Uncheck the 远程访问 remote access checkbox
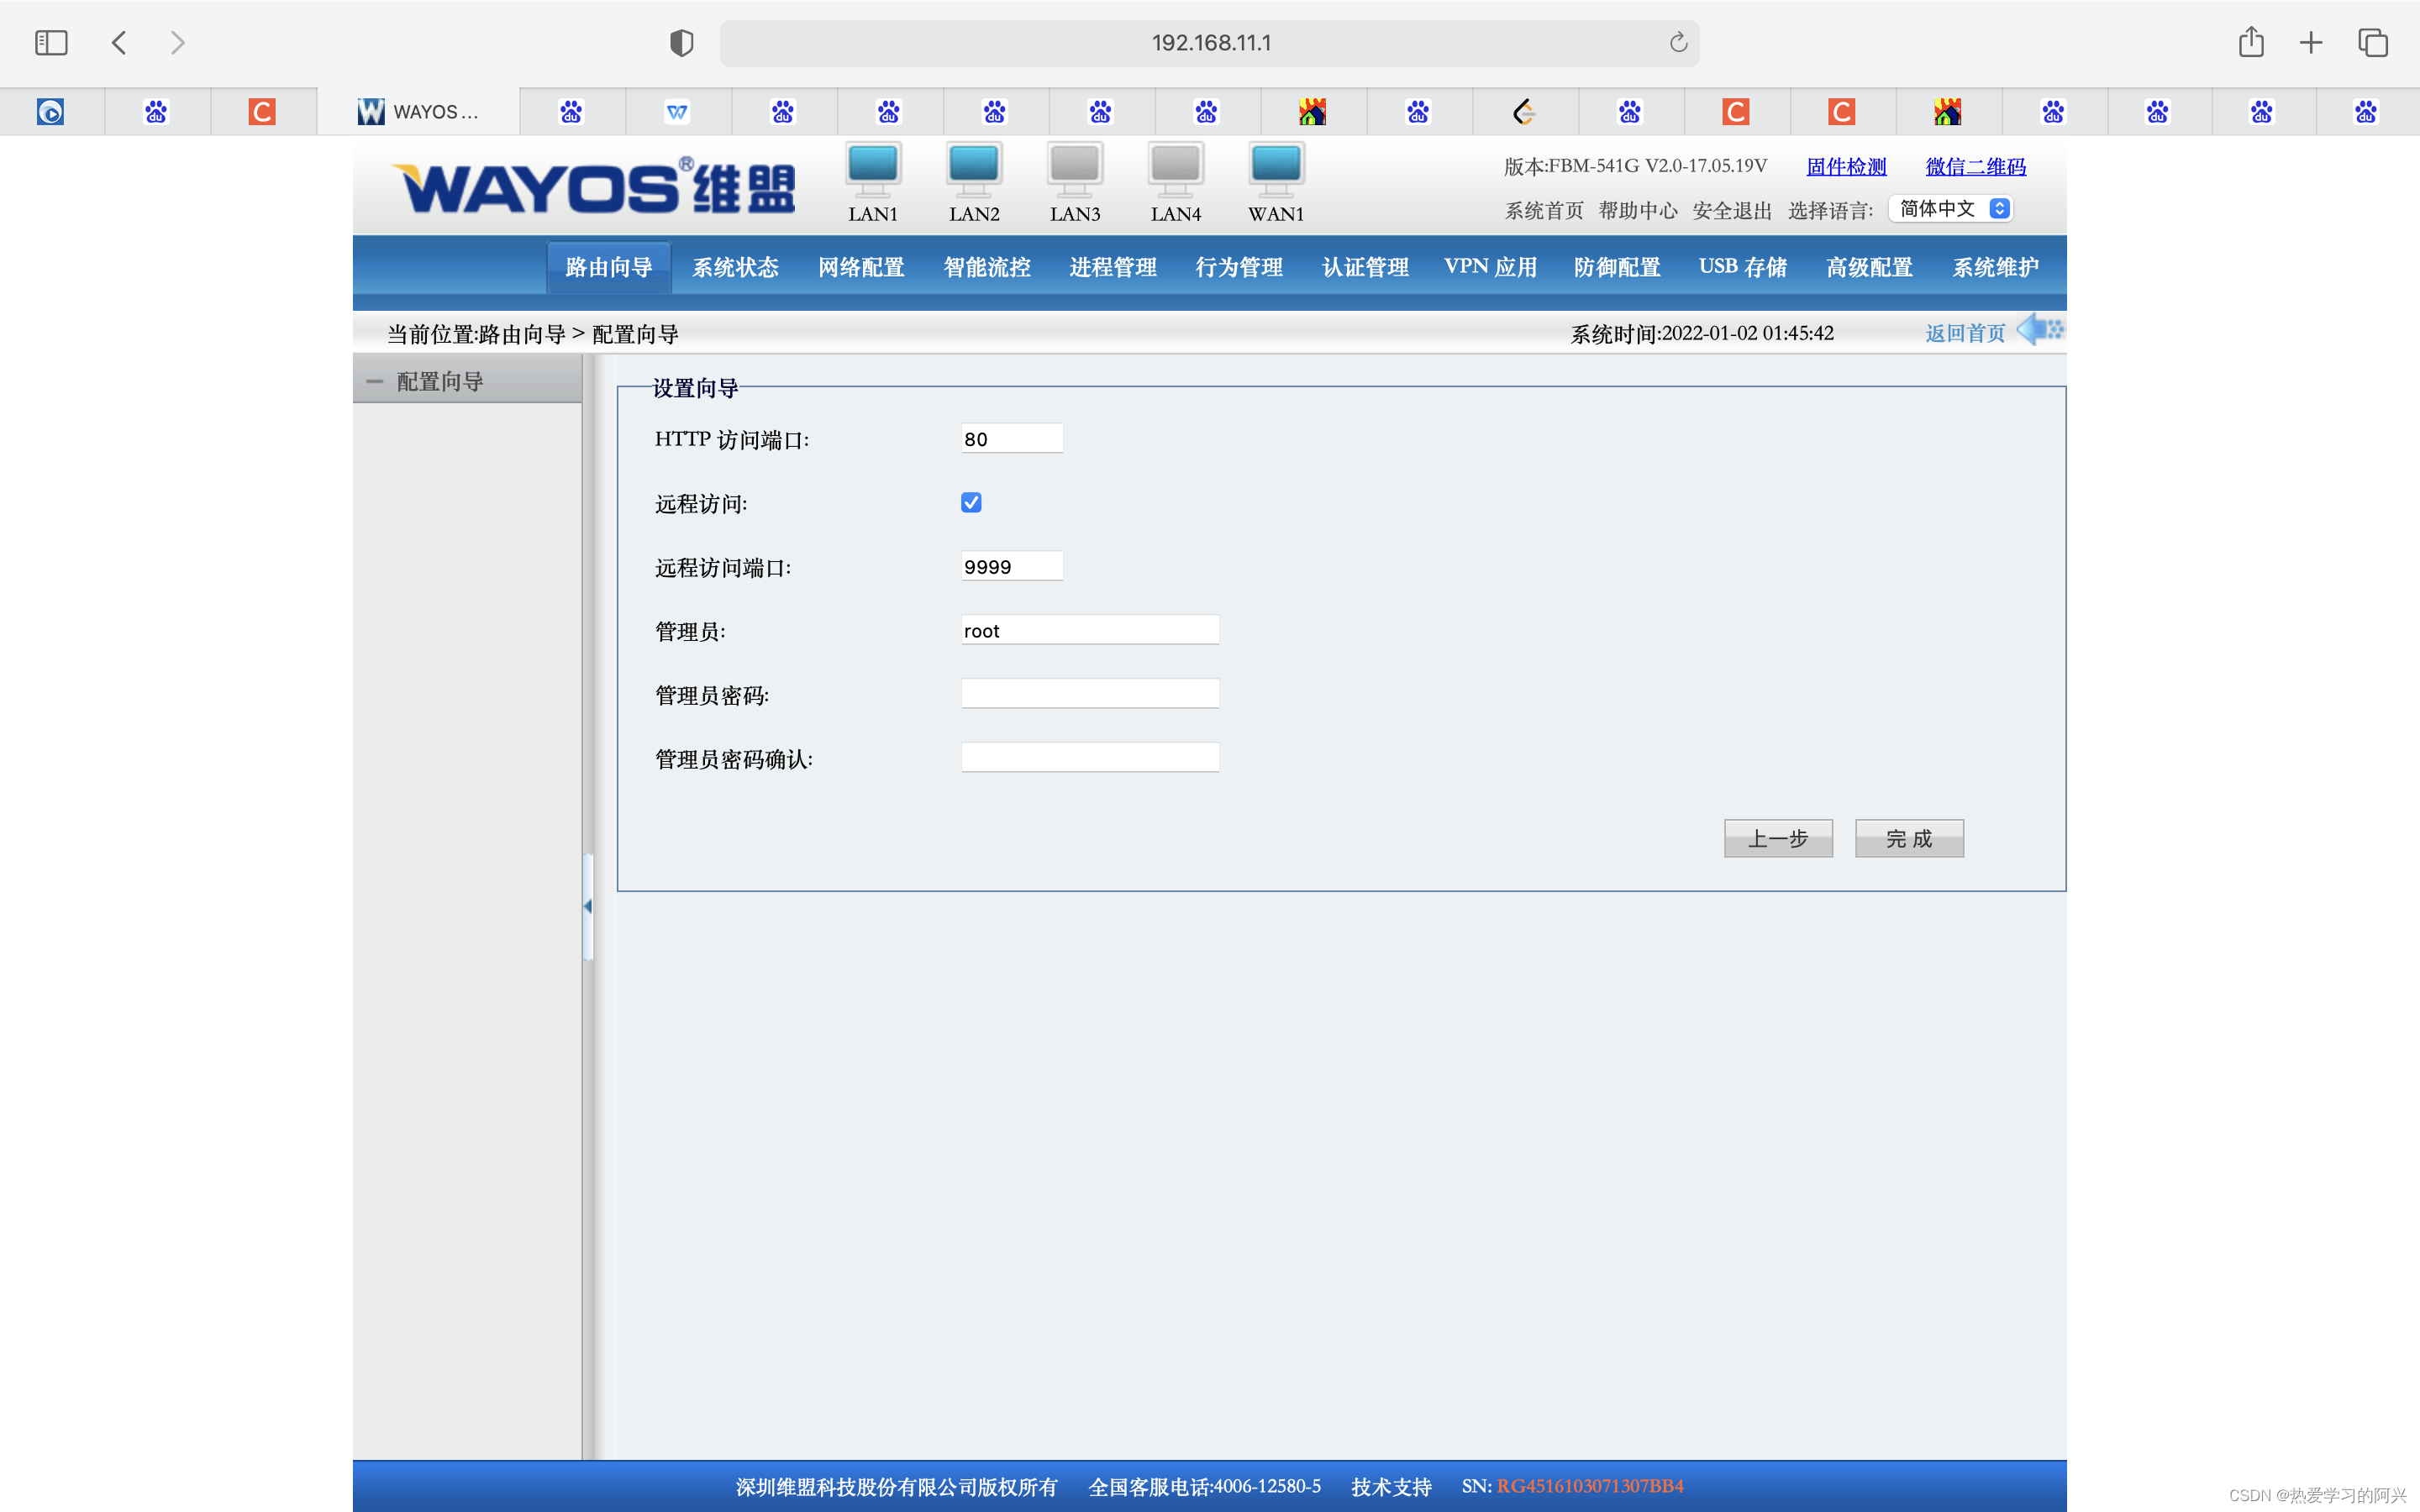2420x1512 pixels. (971, 503)
